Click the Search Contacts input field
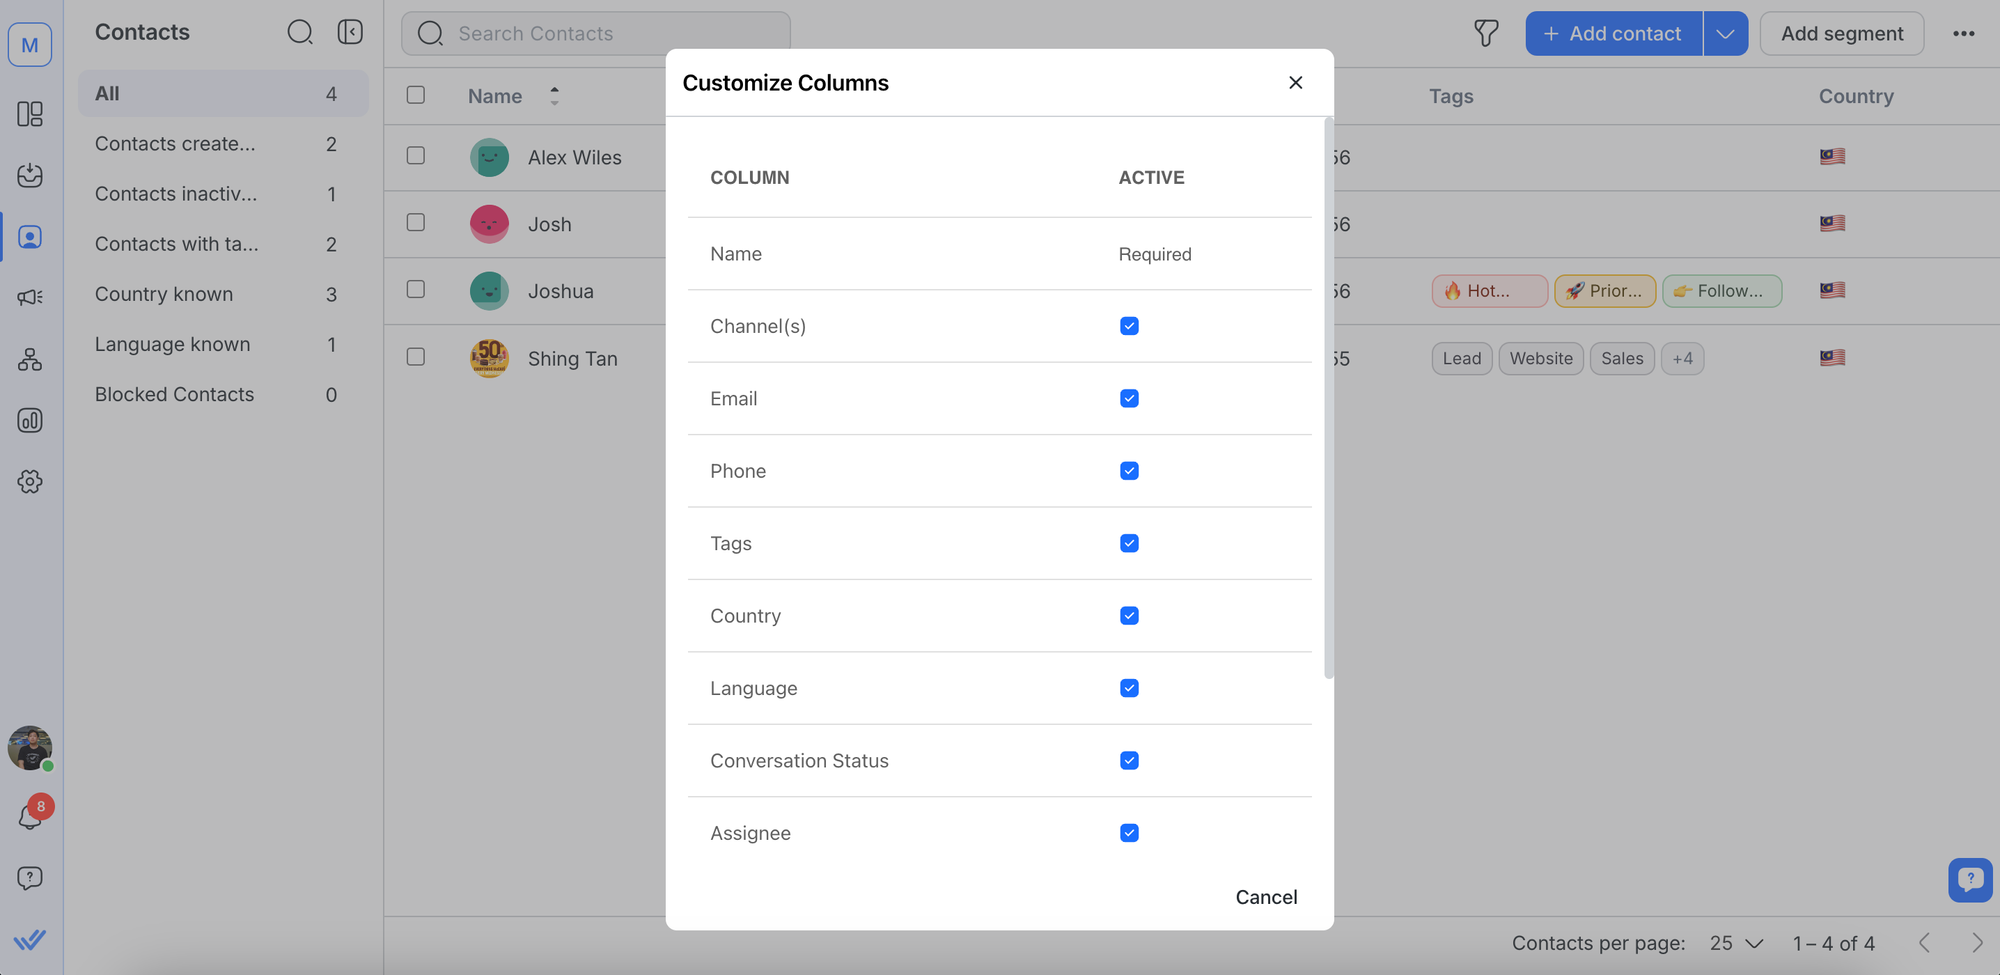Viewport: 2000px width, 975px height. click(596, 33)
